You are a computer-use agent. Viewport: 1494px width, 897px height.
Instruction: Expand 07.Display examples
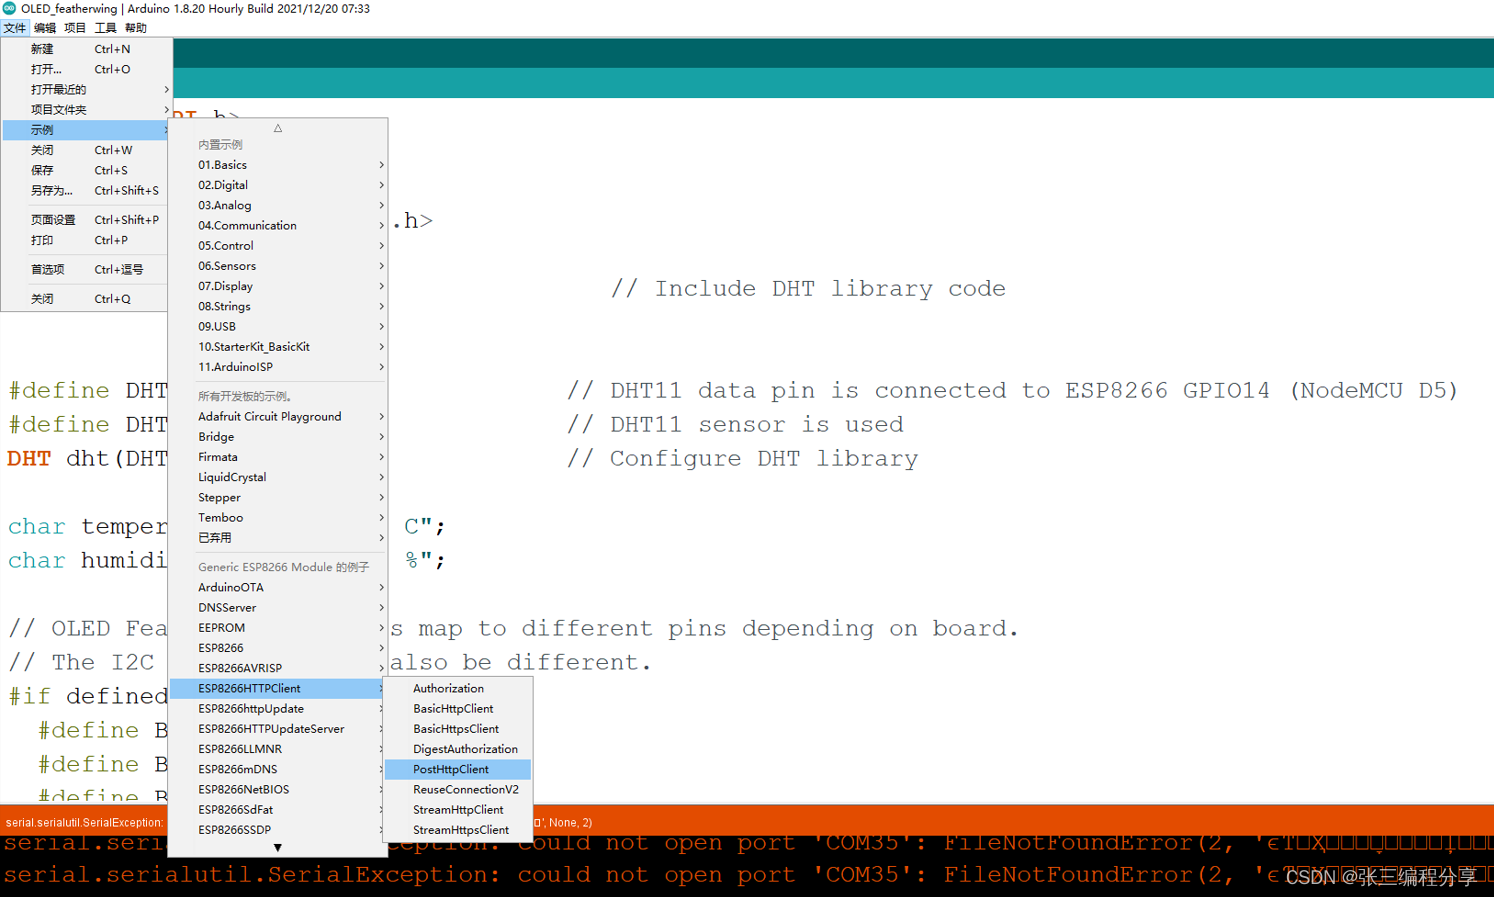pos(278,286)
